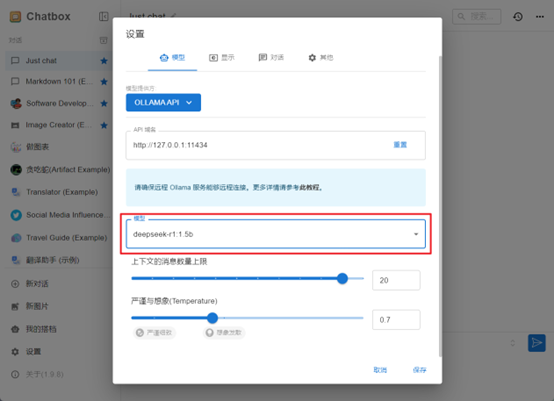
Task: Click the 翻译助手 (示例) icon
Action: 16,260
